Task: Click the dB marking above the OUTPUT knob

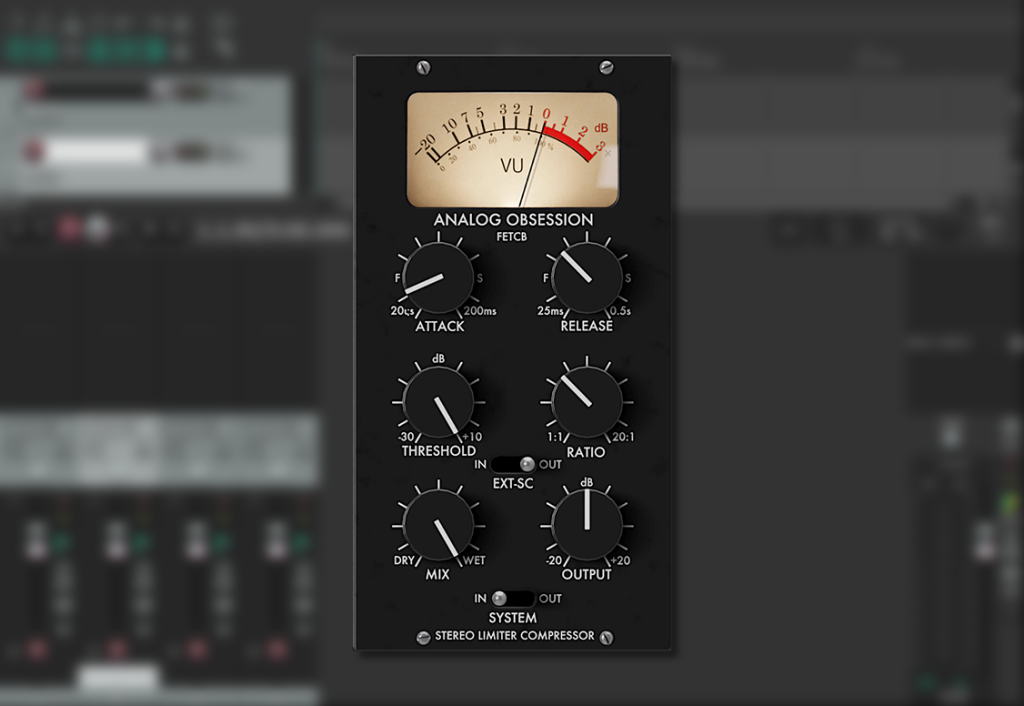Action: (x=586, y=480)
